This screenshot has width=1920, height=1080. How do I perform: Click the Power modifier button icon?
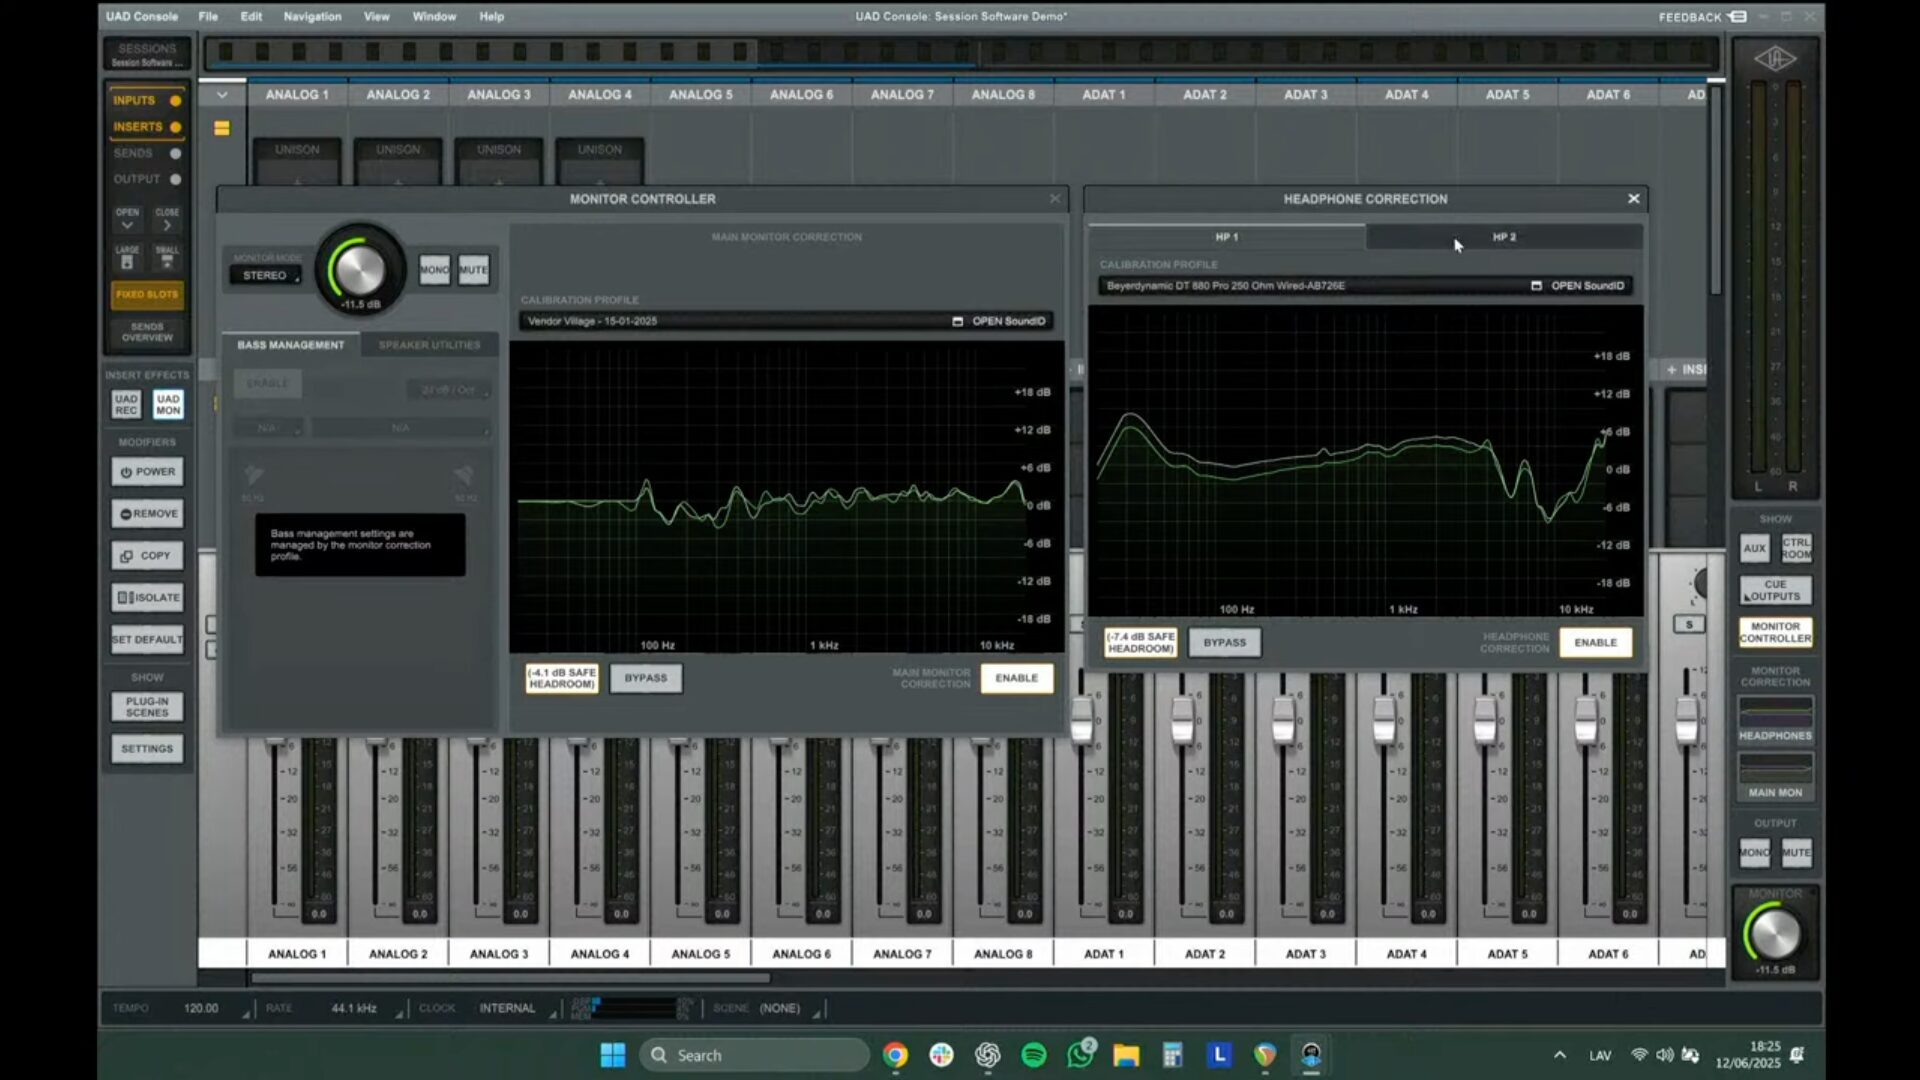(x=147, y=472)
